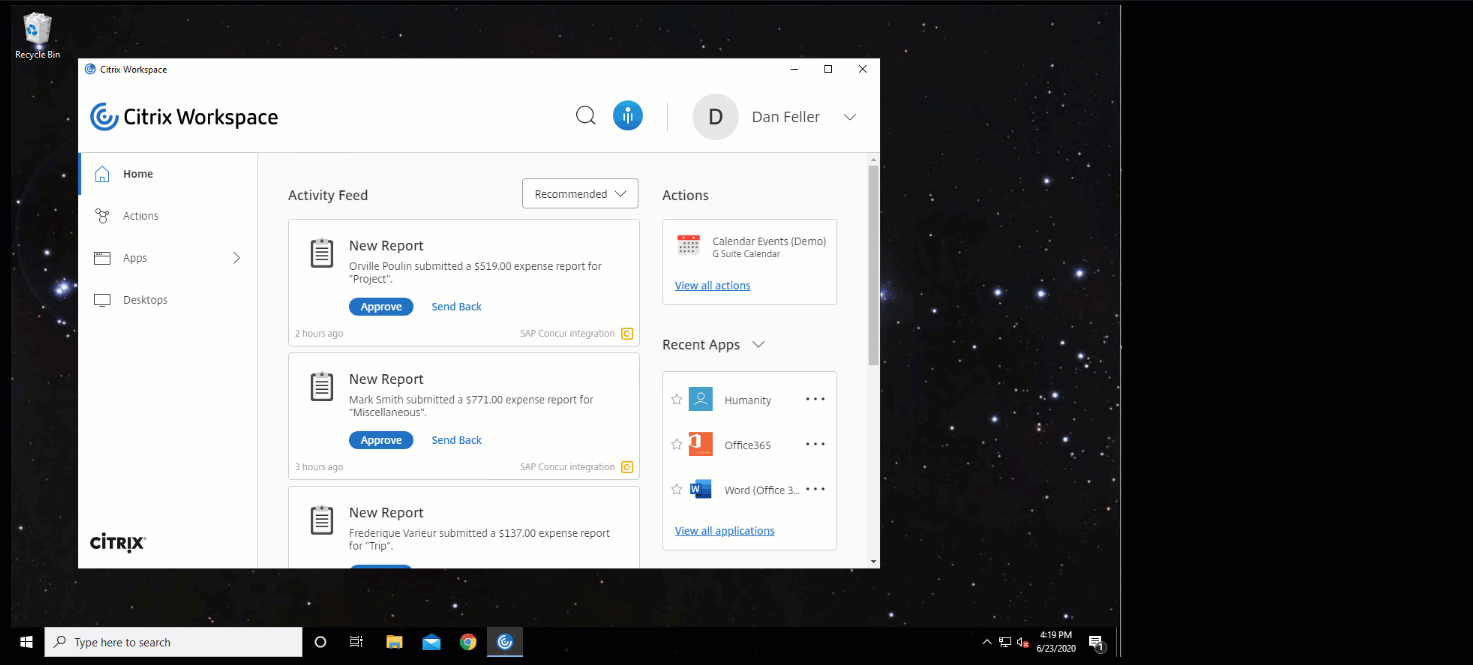Open Google Chrome from the taskbar
The width and height of the screenshot is (1473, 665).
coord(468,642)
